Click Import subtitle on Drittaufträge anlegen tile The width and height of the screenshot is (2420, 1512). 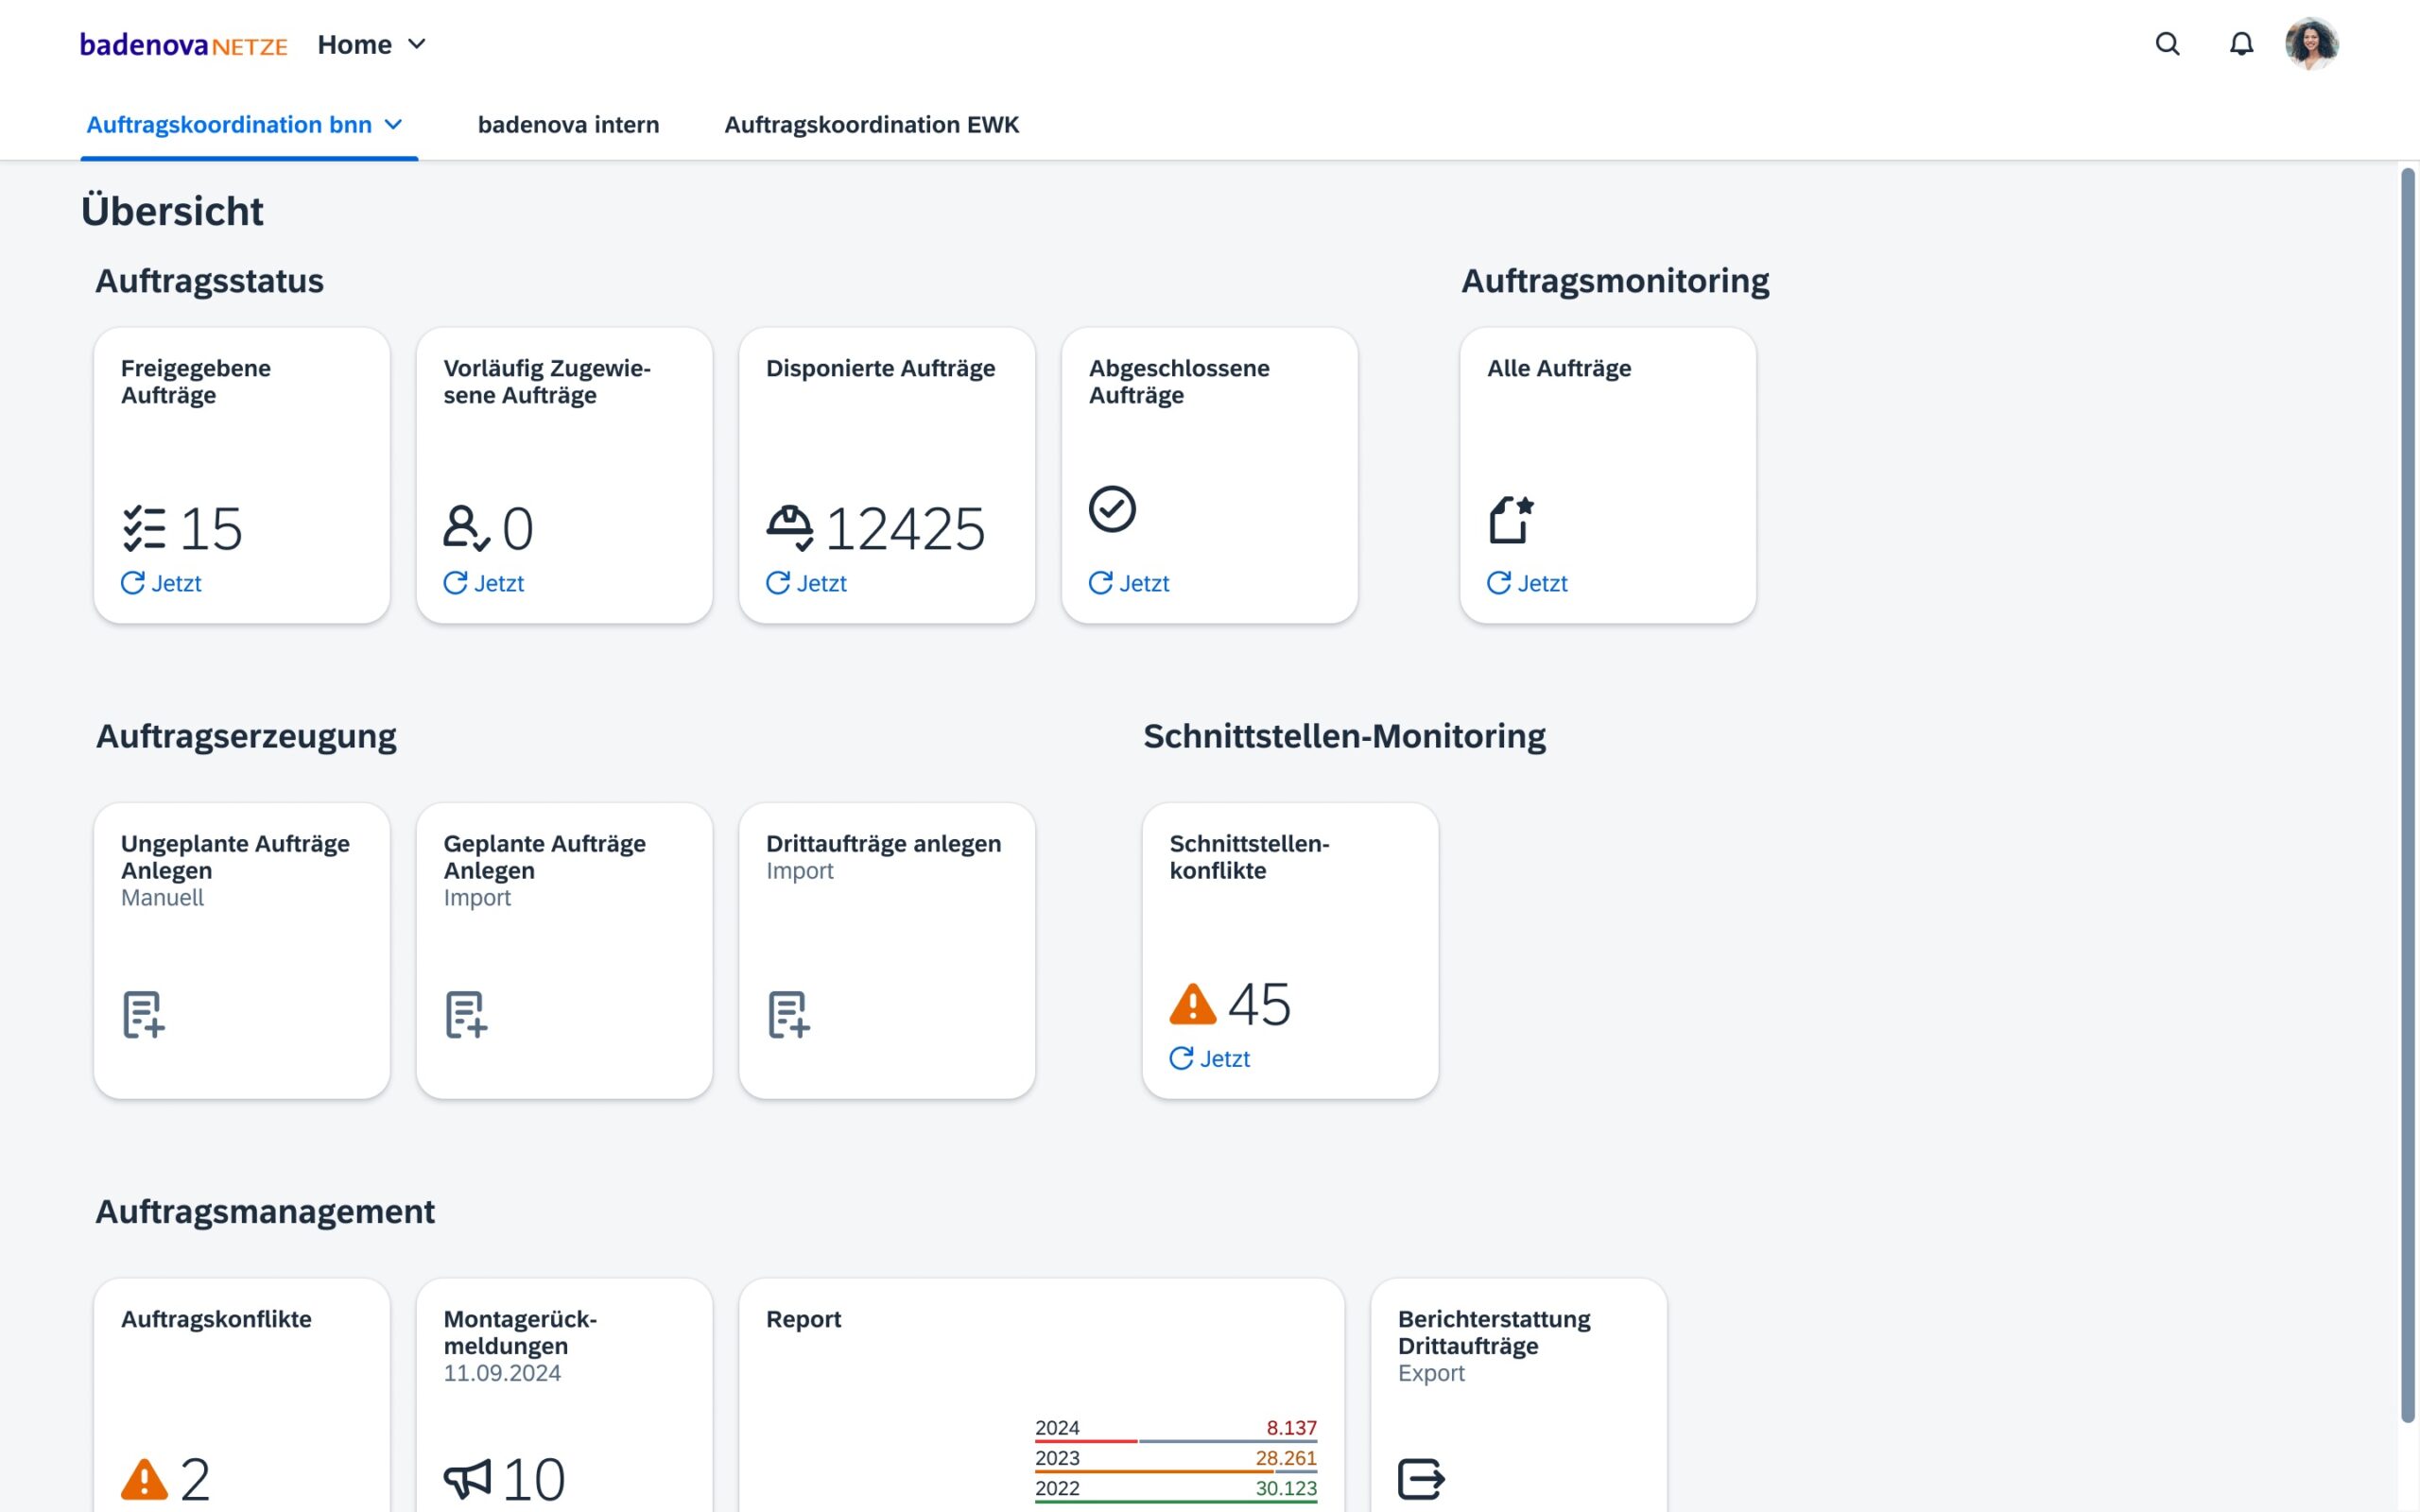pos(800,870)
